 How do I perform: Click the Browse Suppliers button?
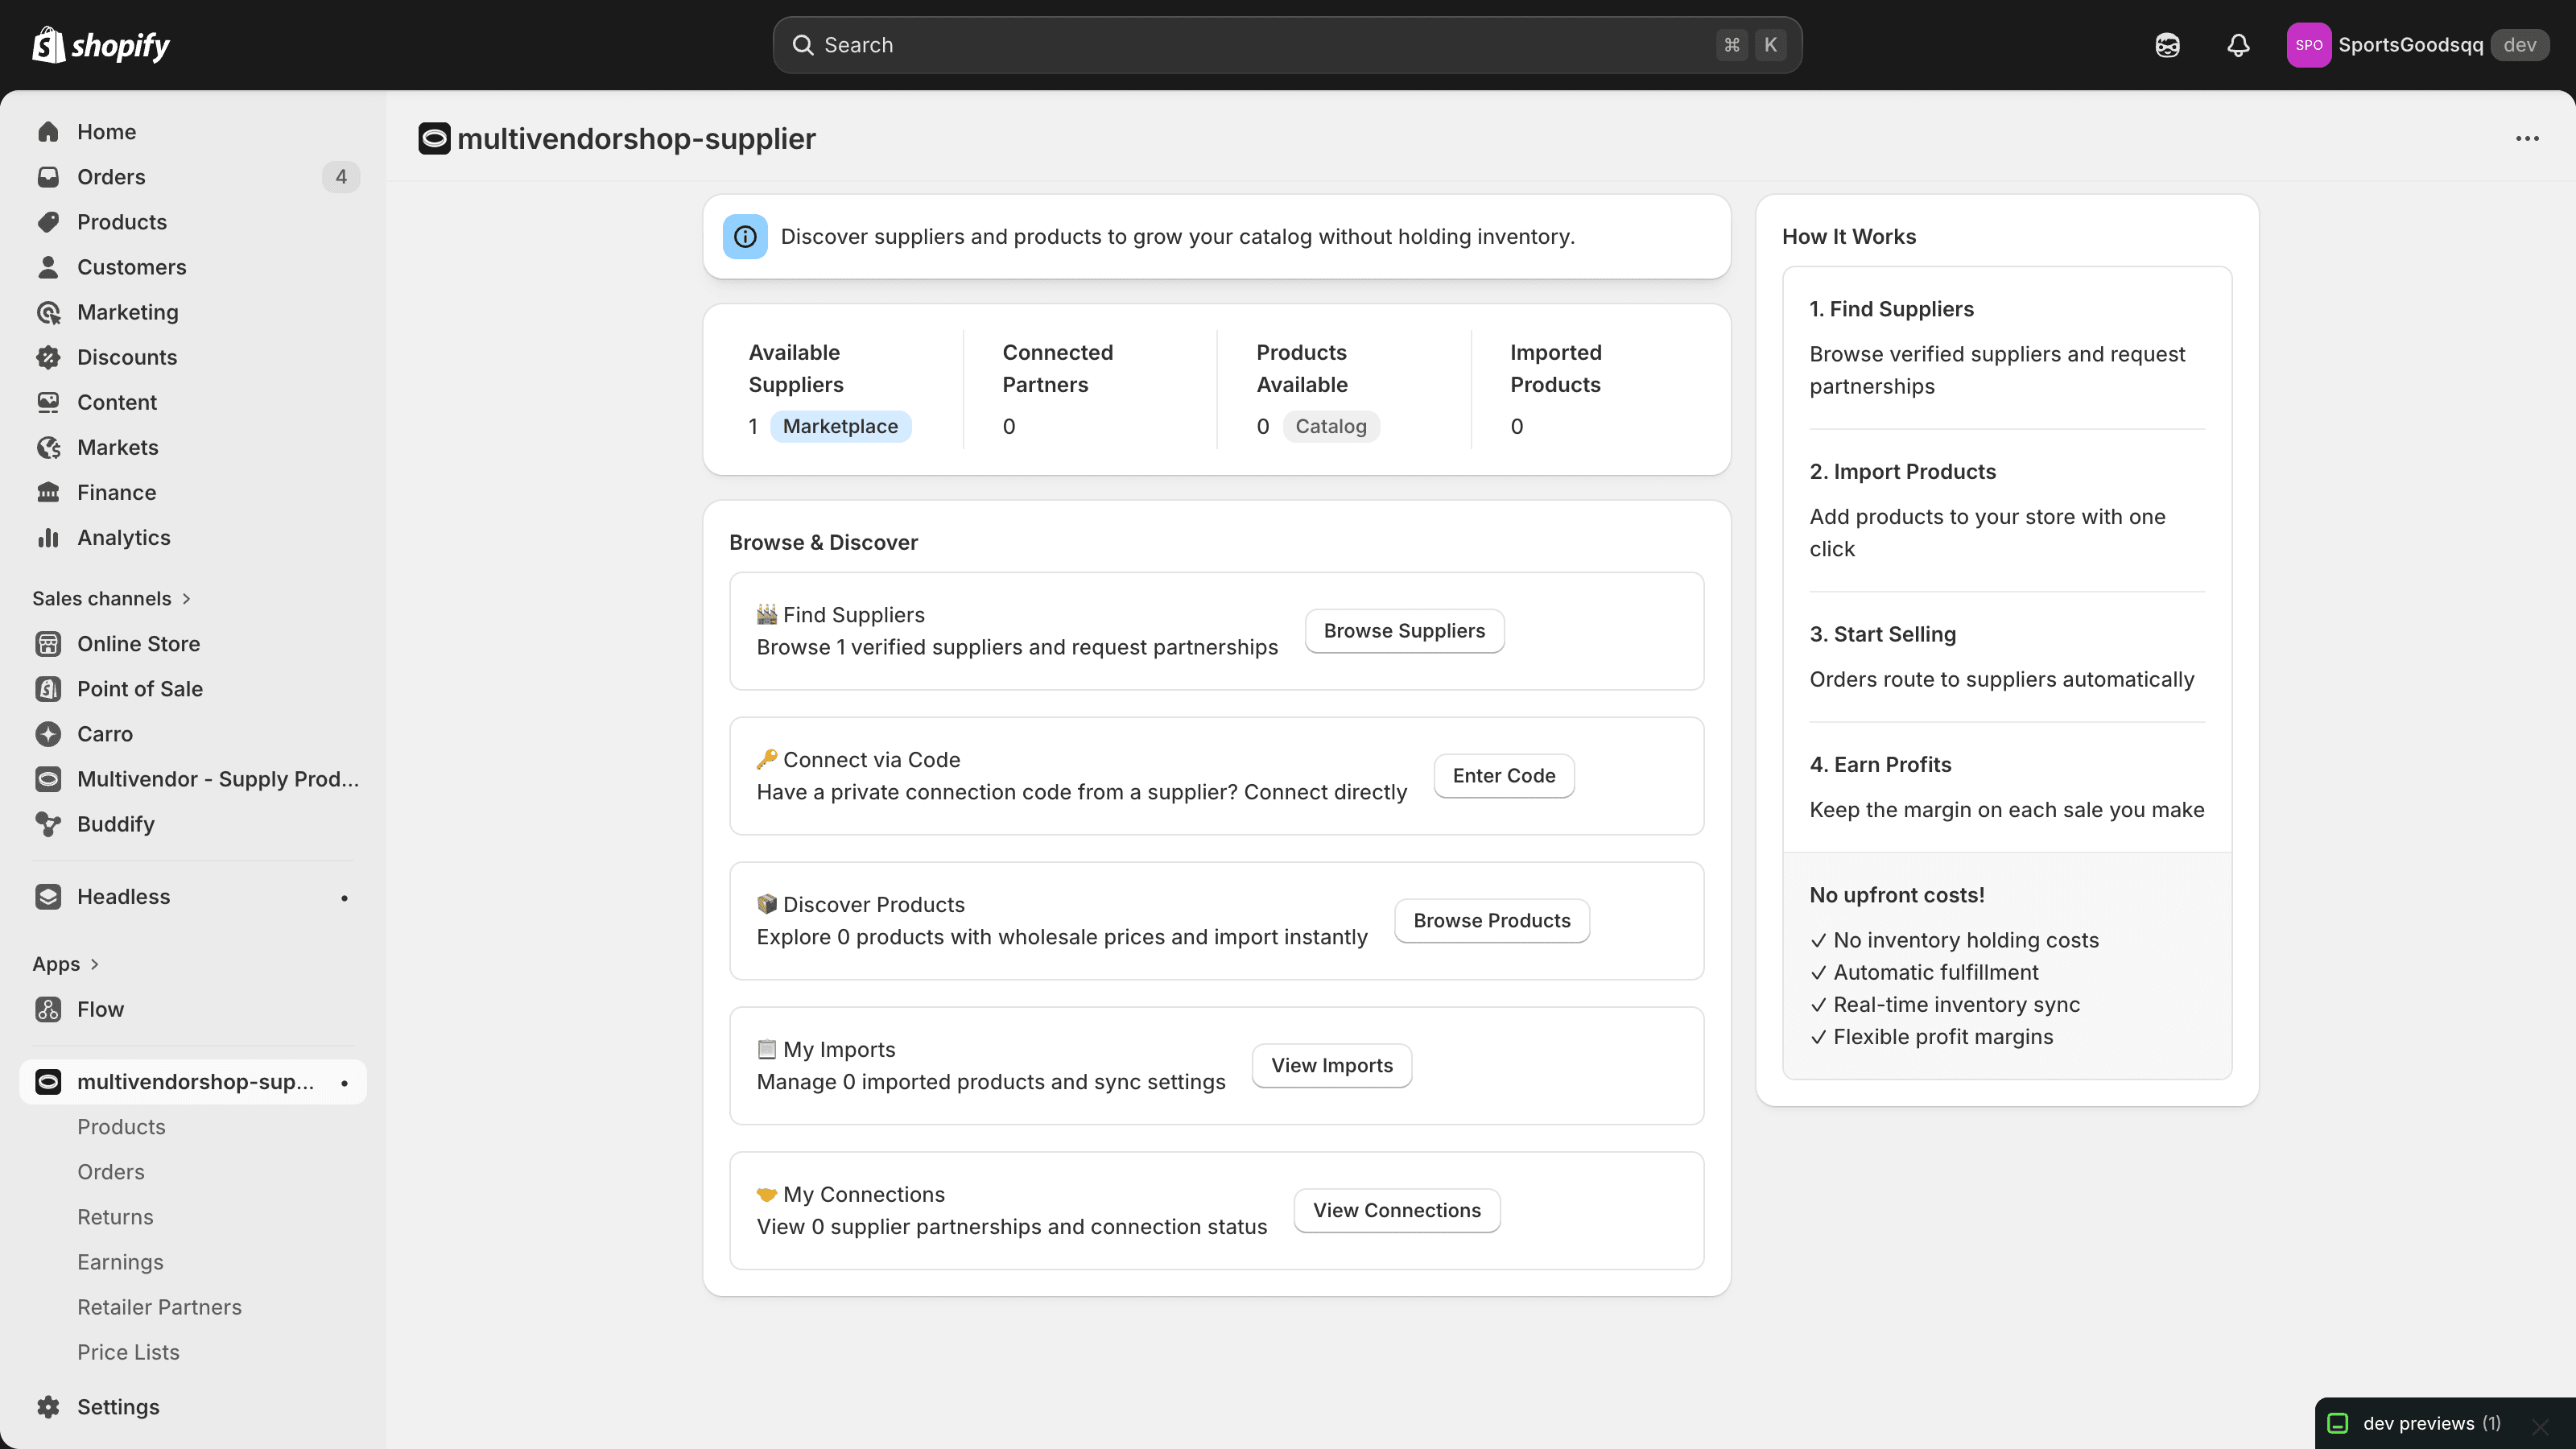click(1404, 631)
